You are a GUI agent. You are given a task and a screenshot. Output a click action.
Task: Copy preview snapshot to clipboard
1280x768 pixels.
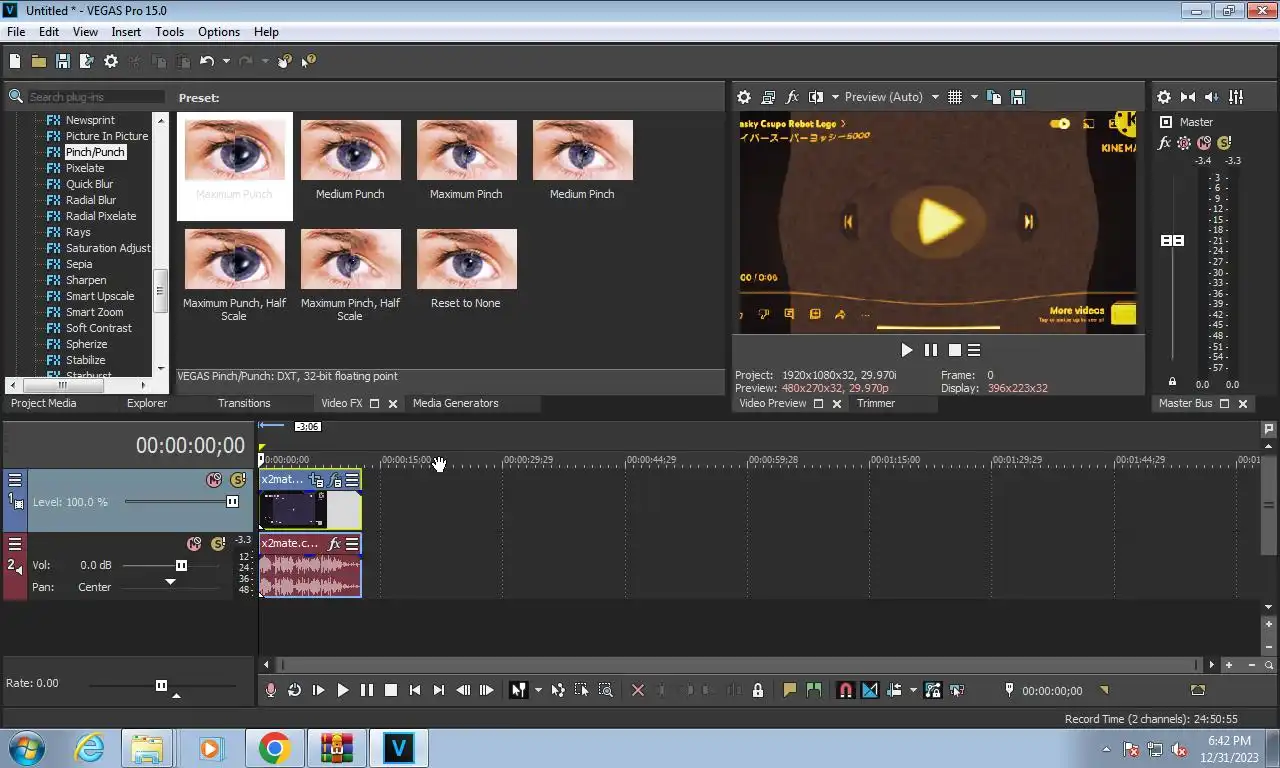click(994, 97)
